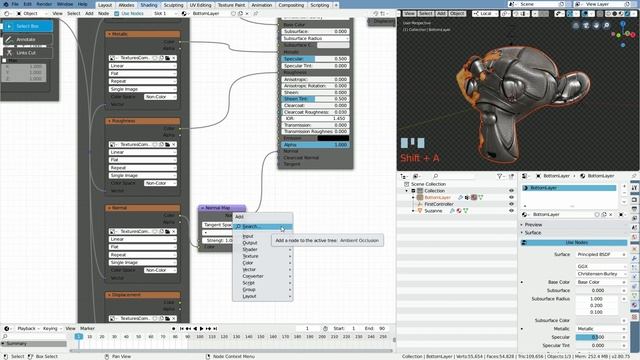The height and width of the screenshot is (360, 640).
Task: Switch to the UV Editing workspace tab
Action: (x=200, y=5)
